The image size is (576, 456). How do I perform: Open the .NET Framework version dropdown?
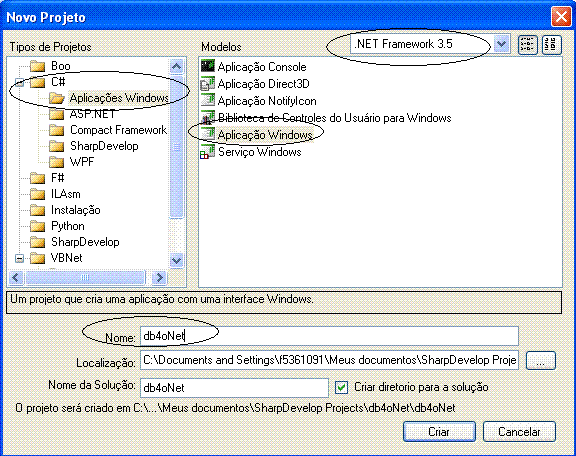tap(501, 44)
